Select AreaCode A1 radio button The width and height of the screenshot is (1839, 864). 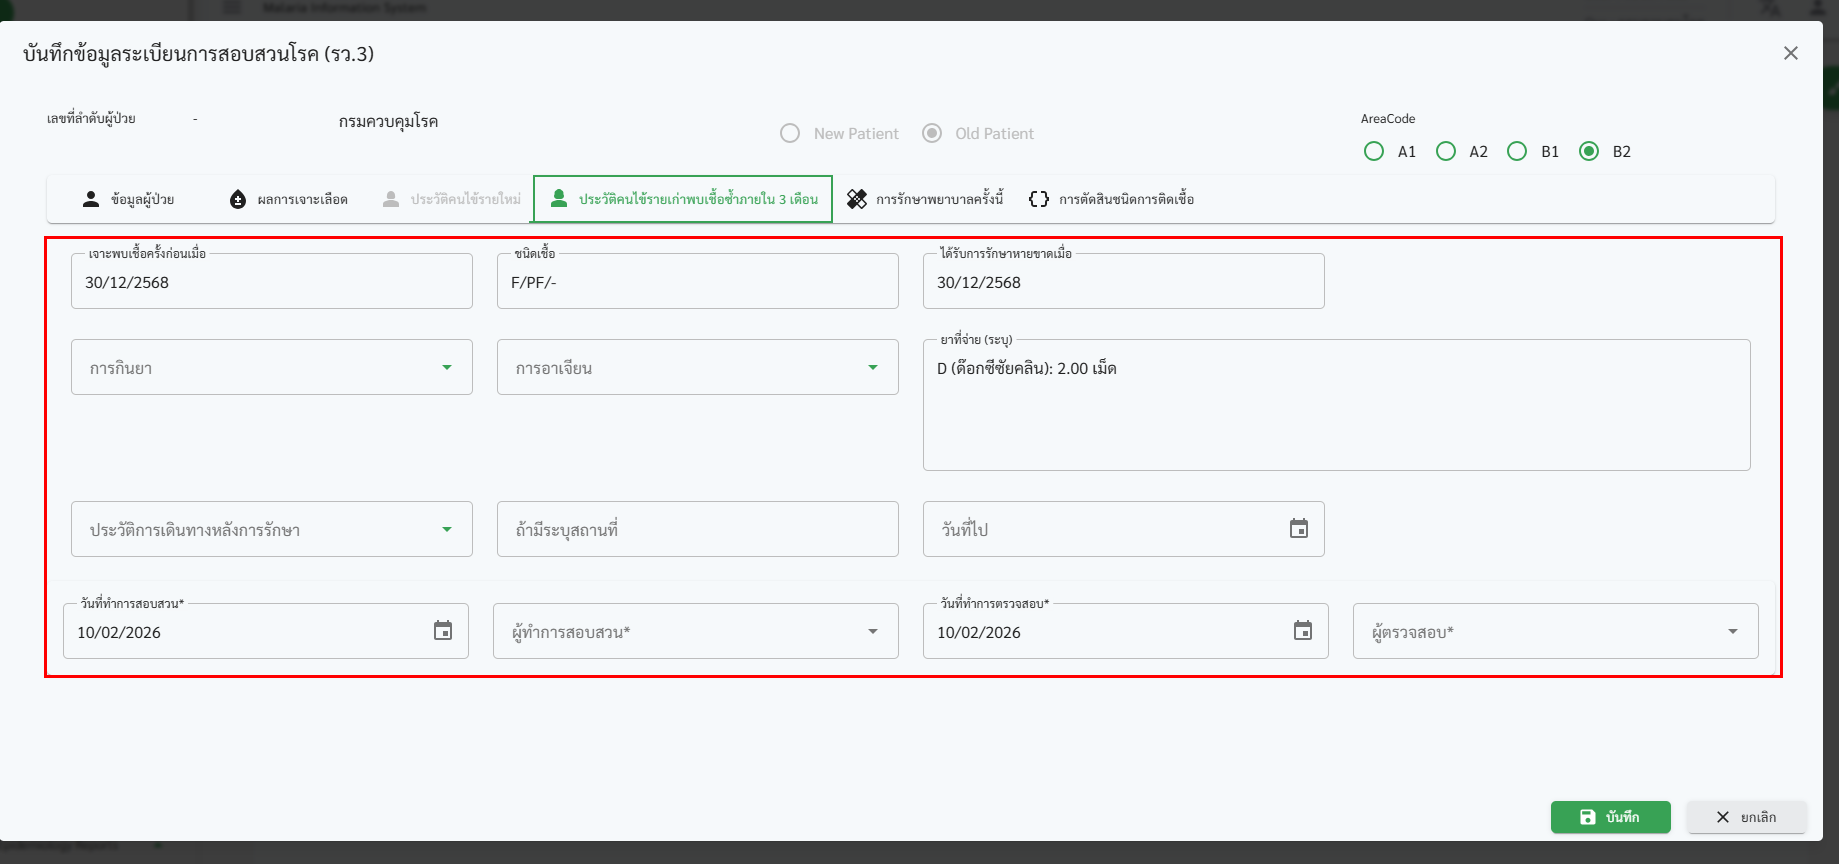coord(1374,151)
